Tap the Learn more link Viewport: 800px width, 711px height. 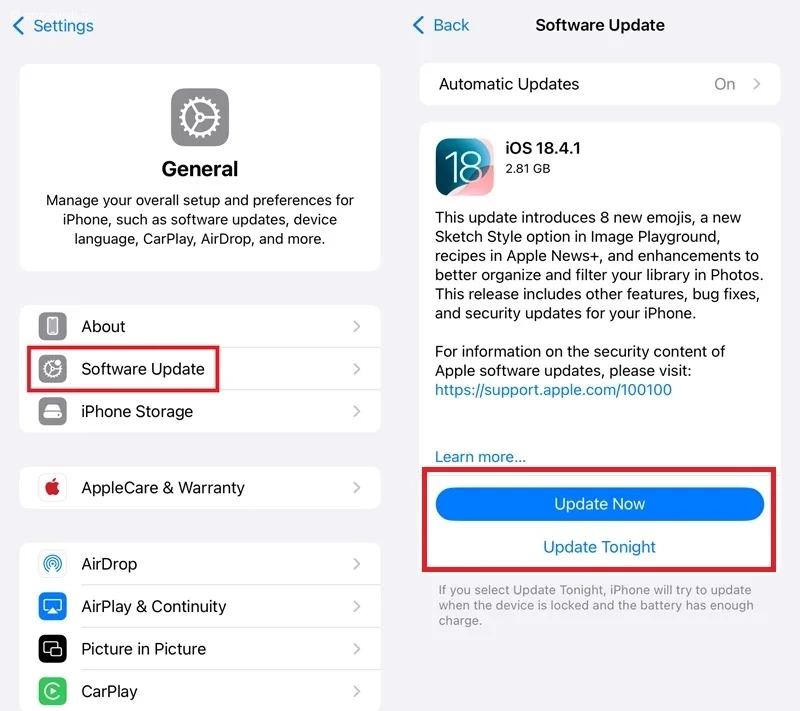480,457
